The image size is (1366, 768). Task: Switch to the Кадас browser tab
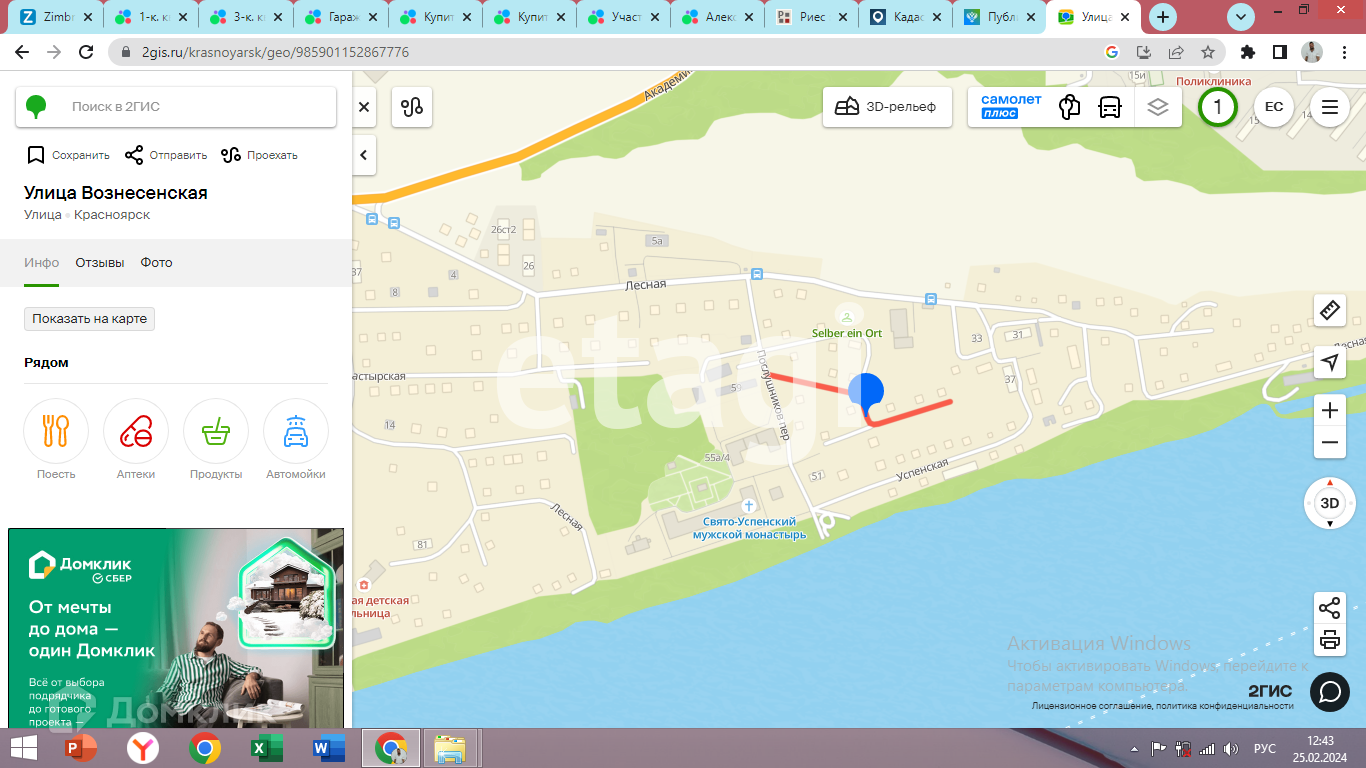point(907,17)
